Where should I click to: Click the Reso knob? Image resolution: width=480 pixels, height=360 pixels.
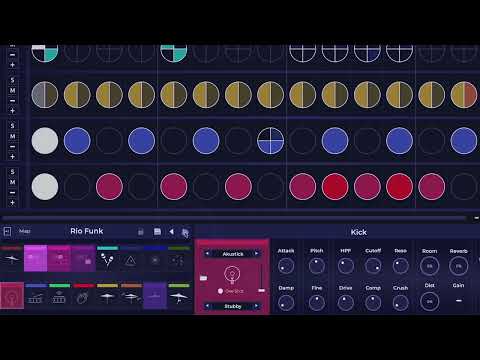[x=400, y=266]
